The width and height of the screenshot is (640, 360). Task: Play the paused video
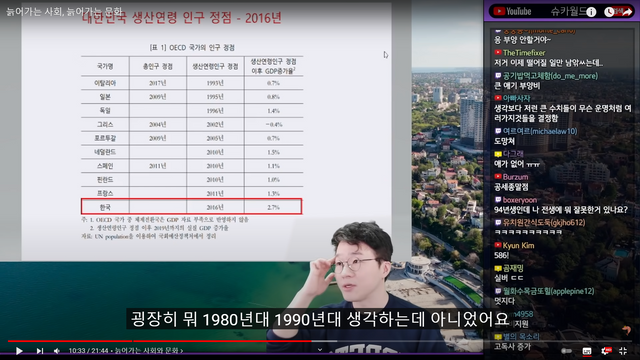click(19, 351)
